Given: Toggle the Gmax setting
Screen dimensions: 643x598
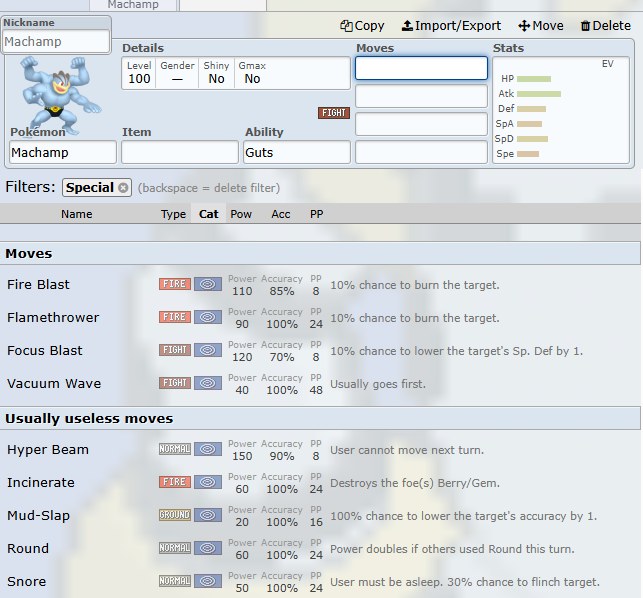Looking at the screenshot, I should 252,73.
